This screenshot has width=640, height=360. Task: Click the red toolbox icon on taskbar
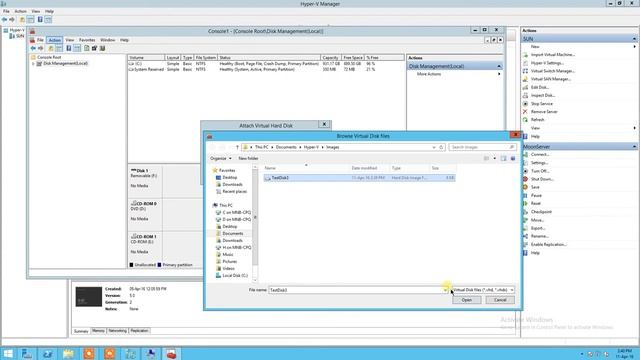pos(171,353)
